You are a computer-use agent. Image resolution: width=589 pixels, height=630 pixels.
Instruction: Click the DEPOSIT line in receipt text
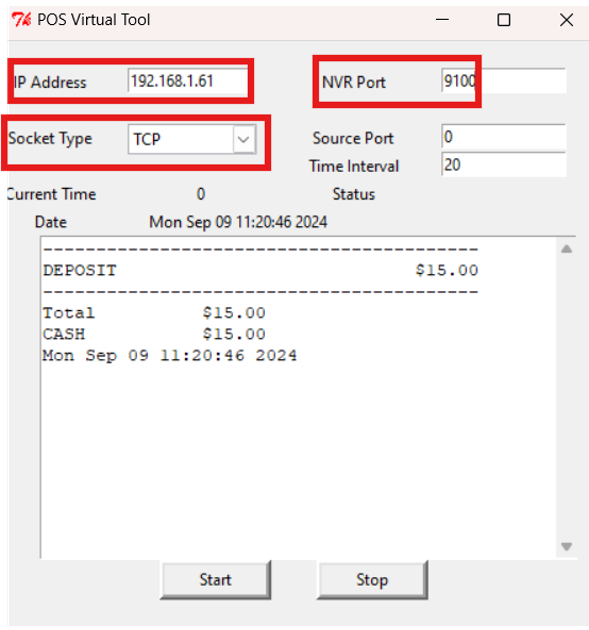tap(261, 270)
